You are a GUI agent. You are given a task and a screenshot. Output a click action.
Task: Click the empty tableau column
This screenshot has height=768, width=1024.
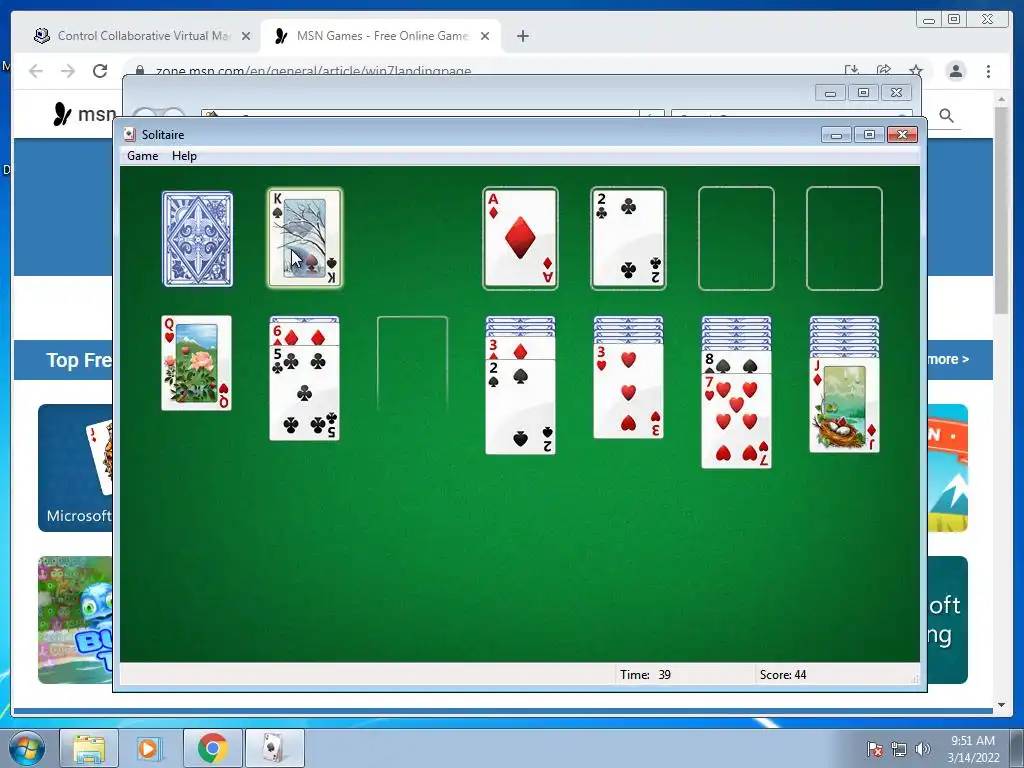coord(412,364)
